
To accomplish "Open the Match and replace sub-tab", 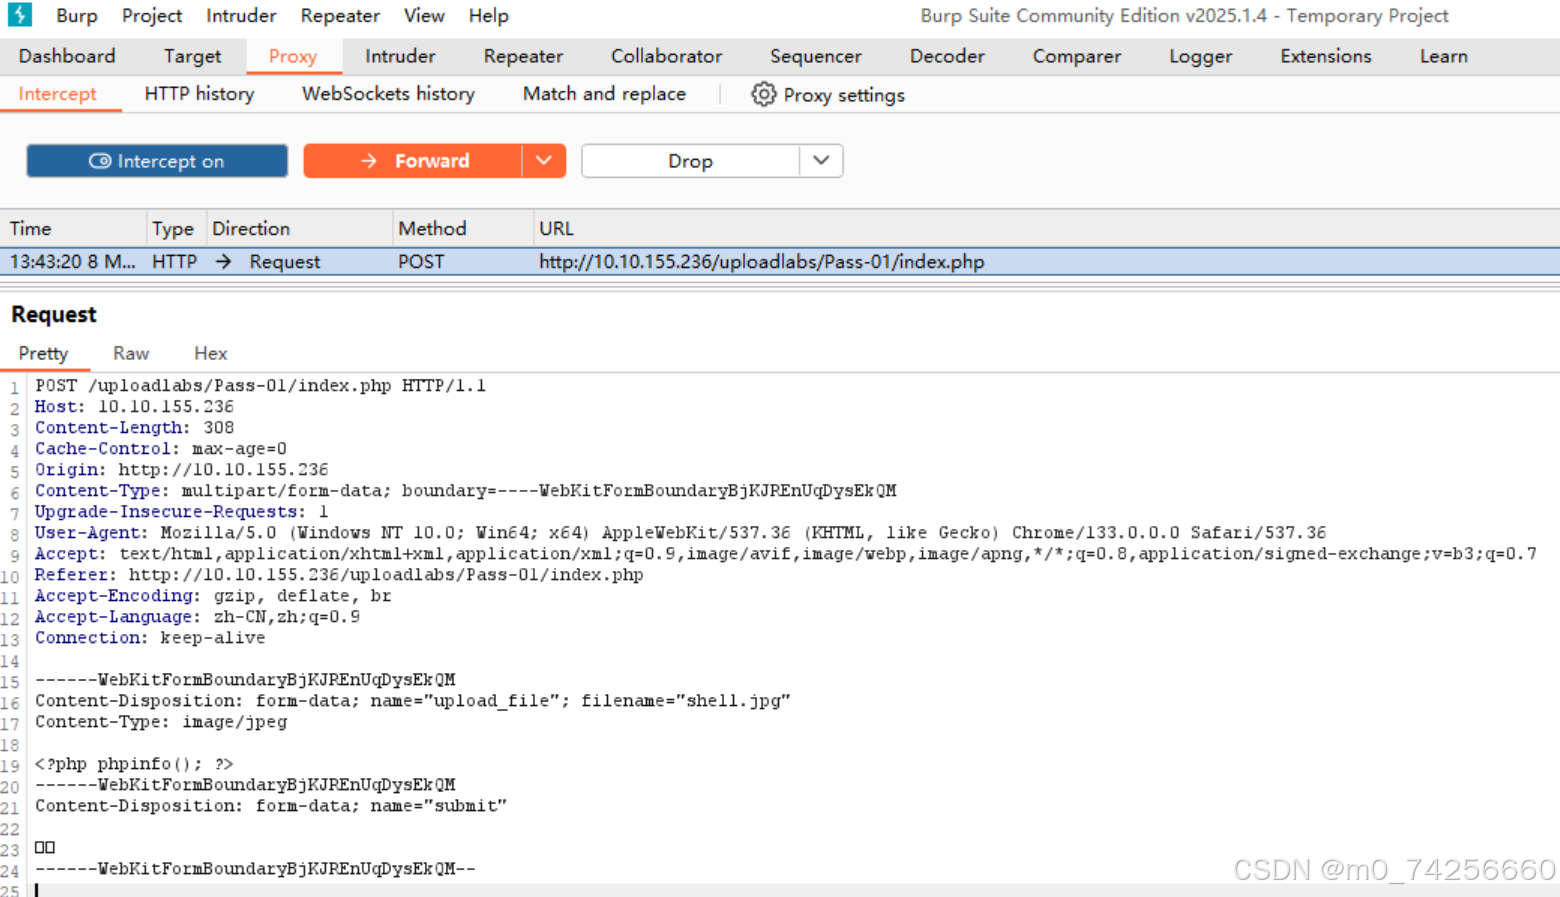I will 604,94.
